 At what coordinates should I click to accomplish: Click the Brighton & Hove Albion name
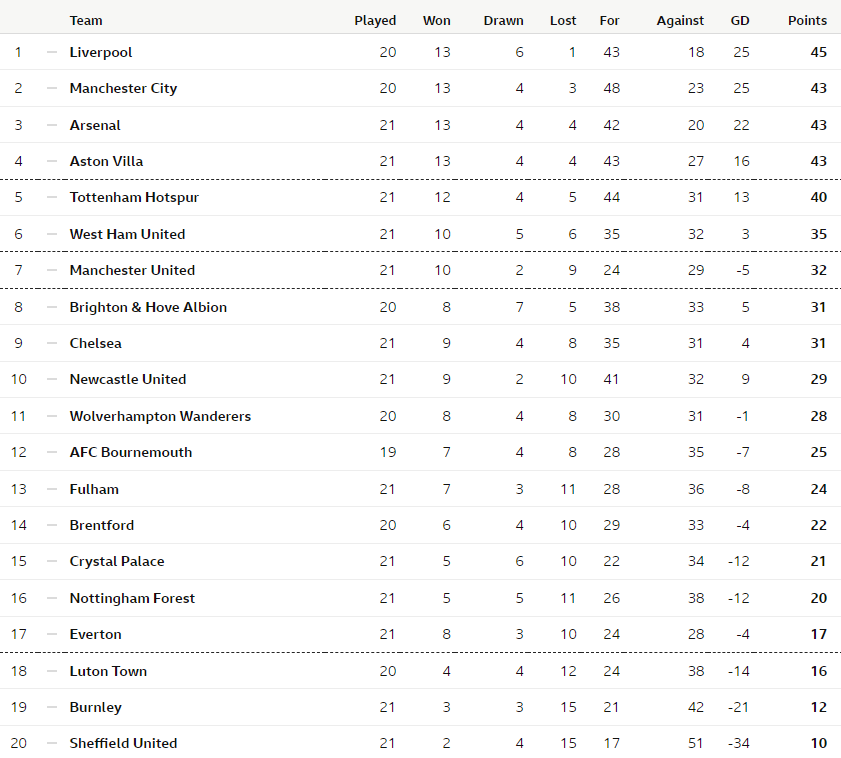coord(148,307)
